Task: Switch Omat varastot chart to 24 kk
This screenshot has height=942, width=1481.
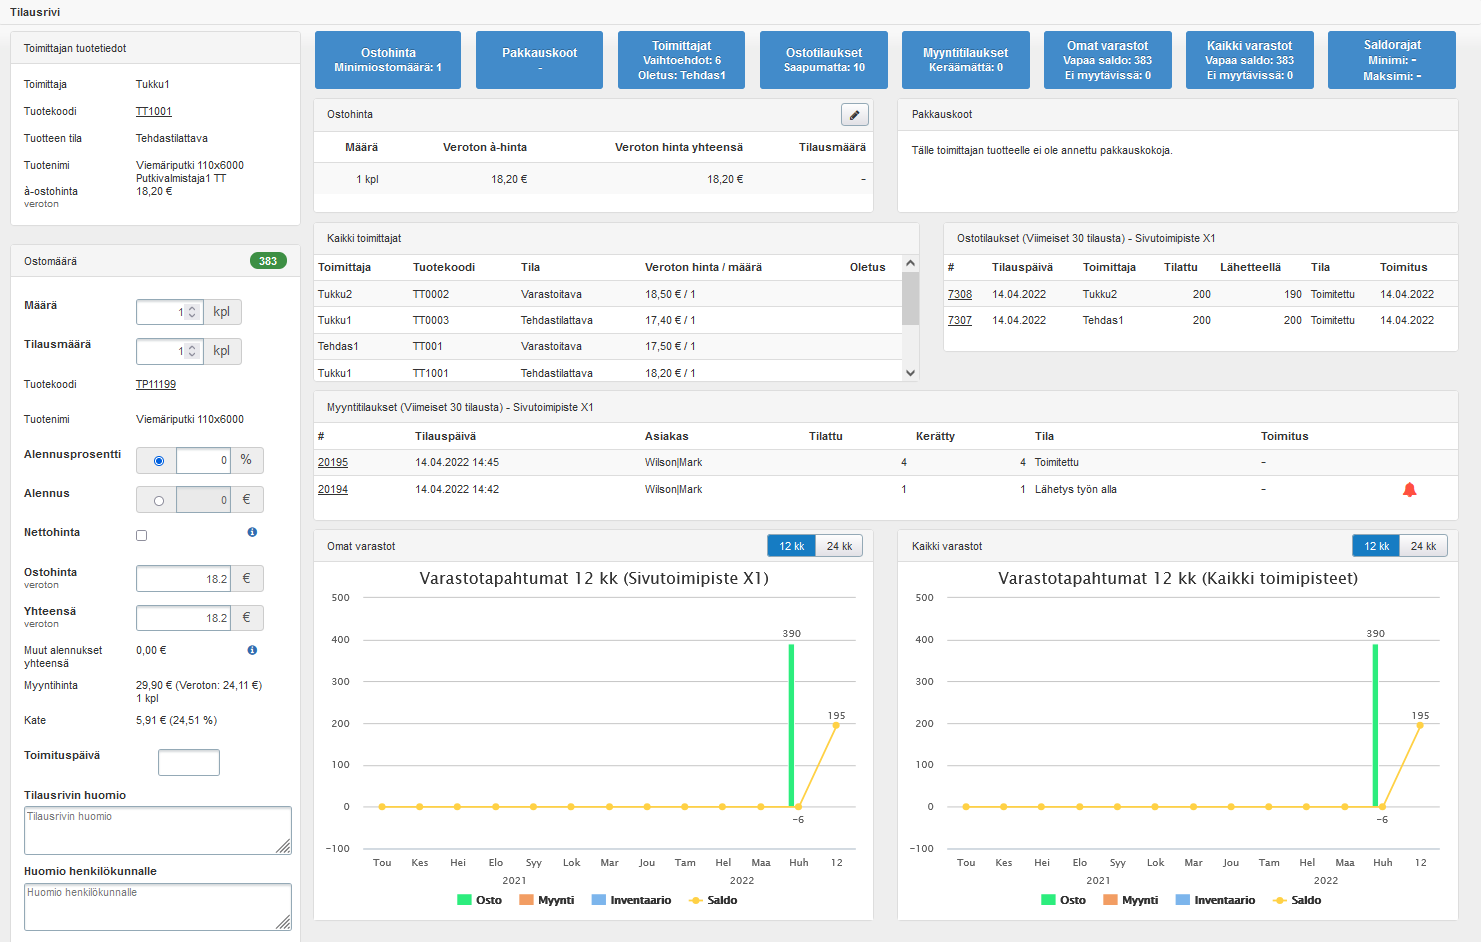Action: [839, 546]
